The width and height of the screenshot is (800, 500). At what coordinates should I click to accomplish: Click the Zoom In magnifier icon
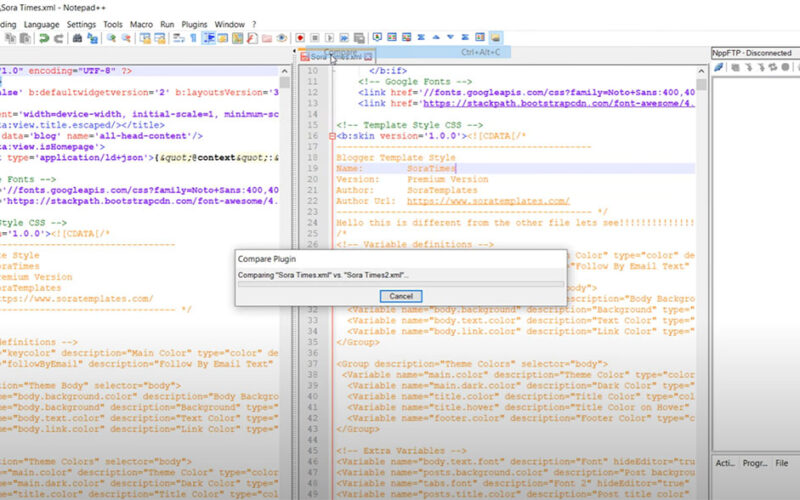click(111, 38)
